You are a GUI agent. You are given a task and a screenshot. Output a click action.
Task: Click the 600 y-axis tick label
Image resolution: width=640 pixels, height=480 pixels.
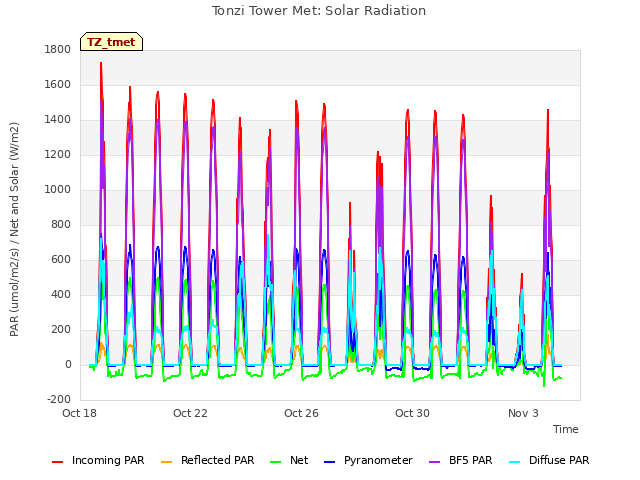pos(61,260)
